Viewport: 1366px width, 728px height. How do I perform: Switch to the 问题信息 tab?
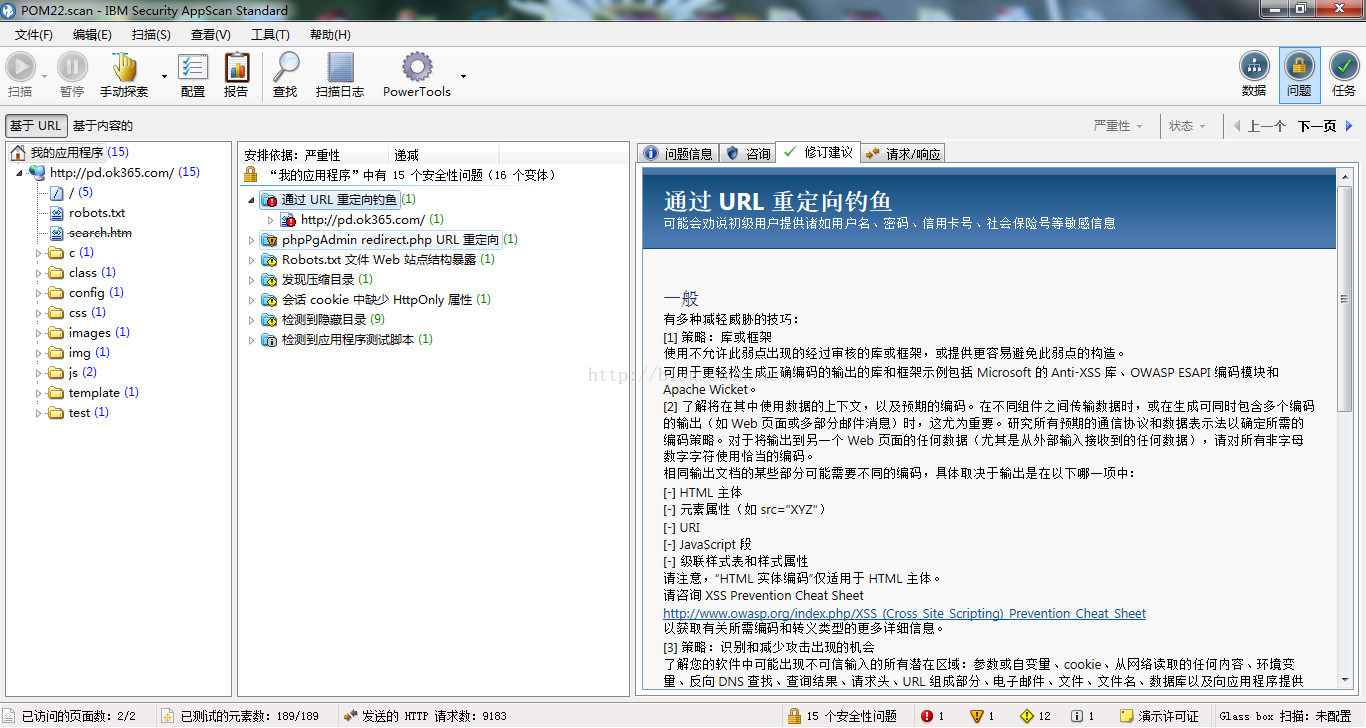click(678, 153)
